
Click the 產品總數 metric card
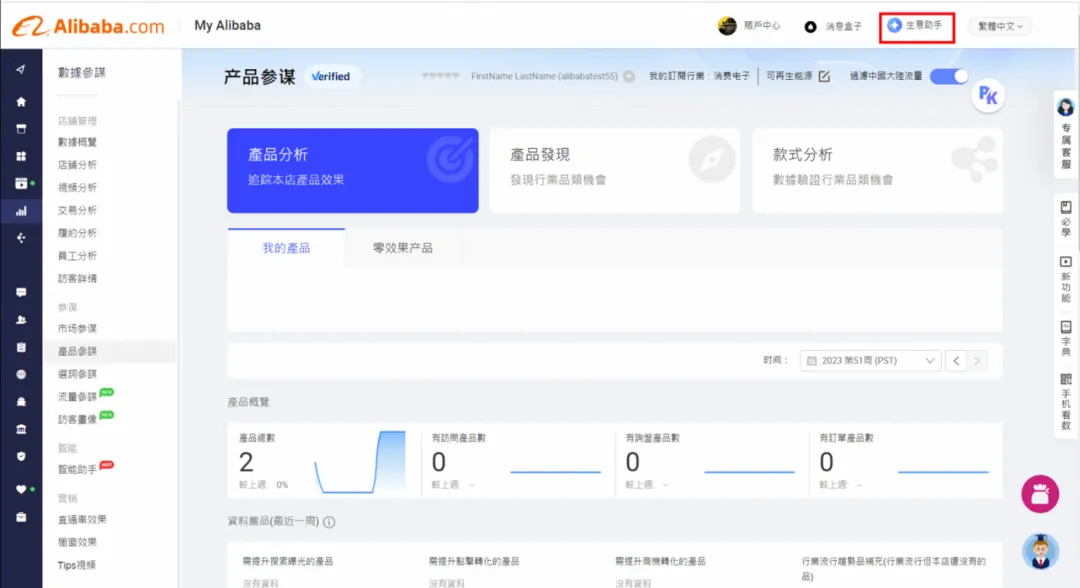pos(324,461)
